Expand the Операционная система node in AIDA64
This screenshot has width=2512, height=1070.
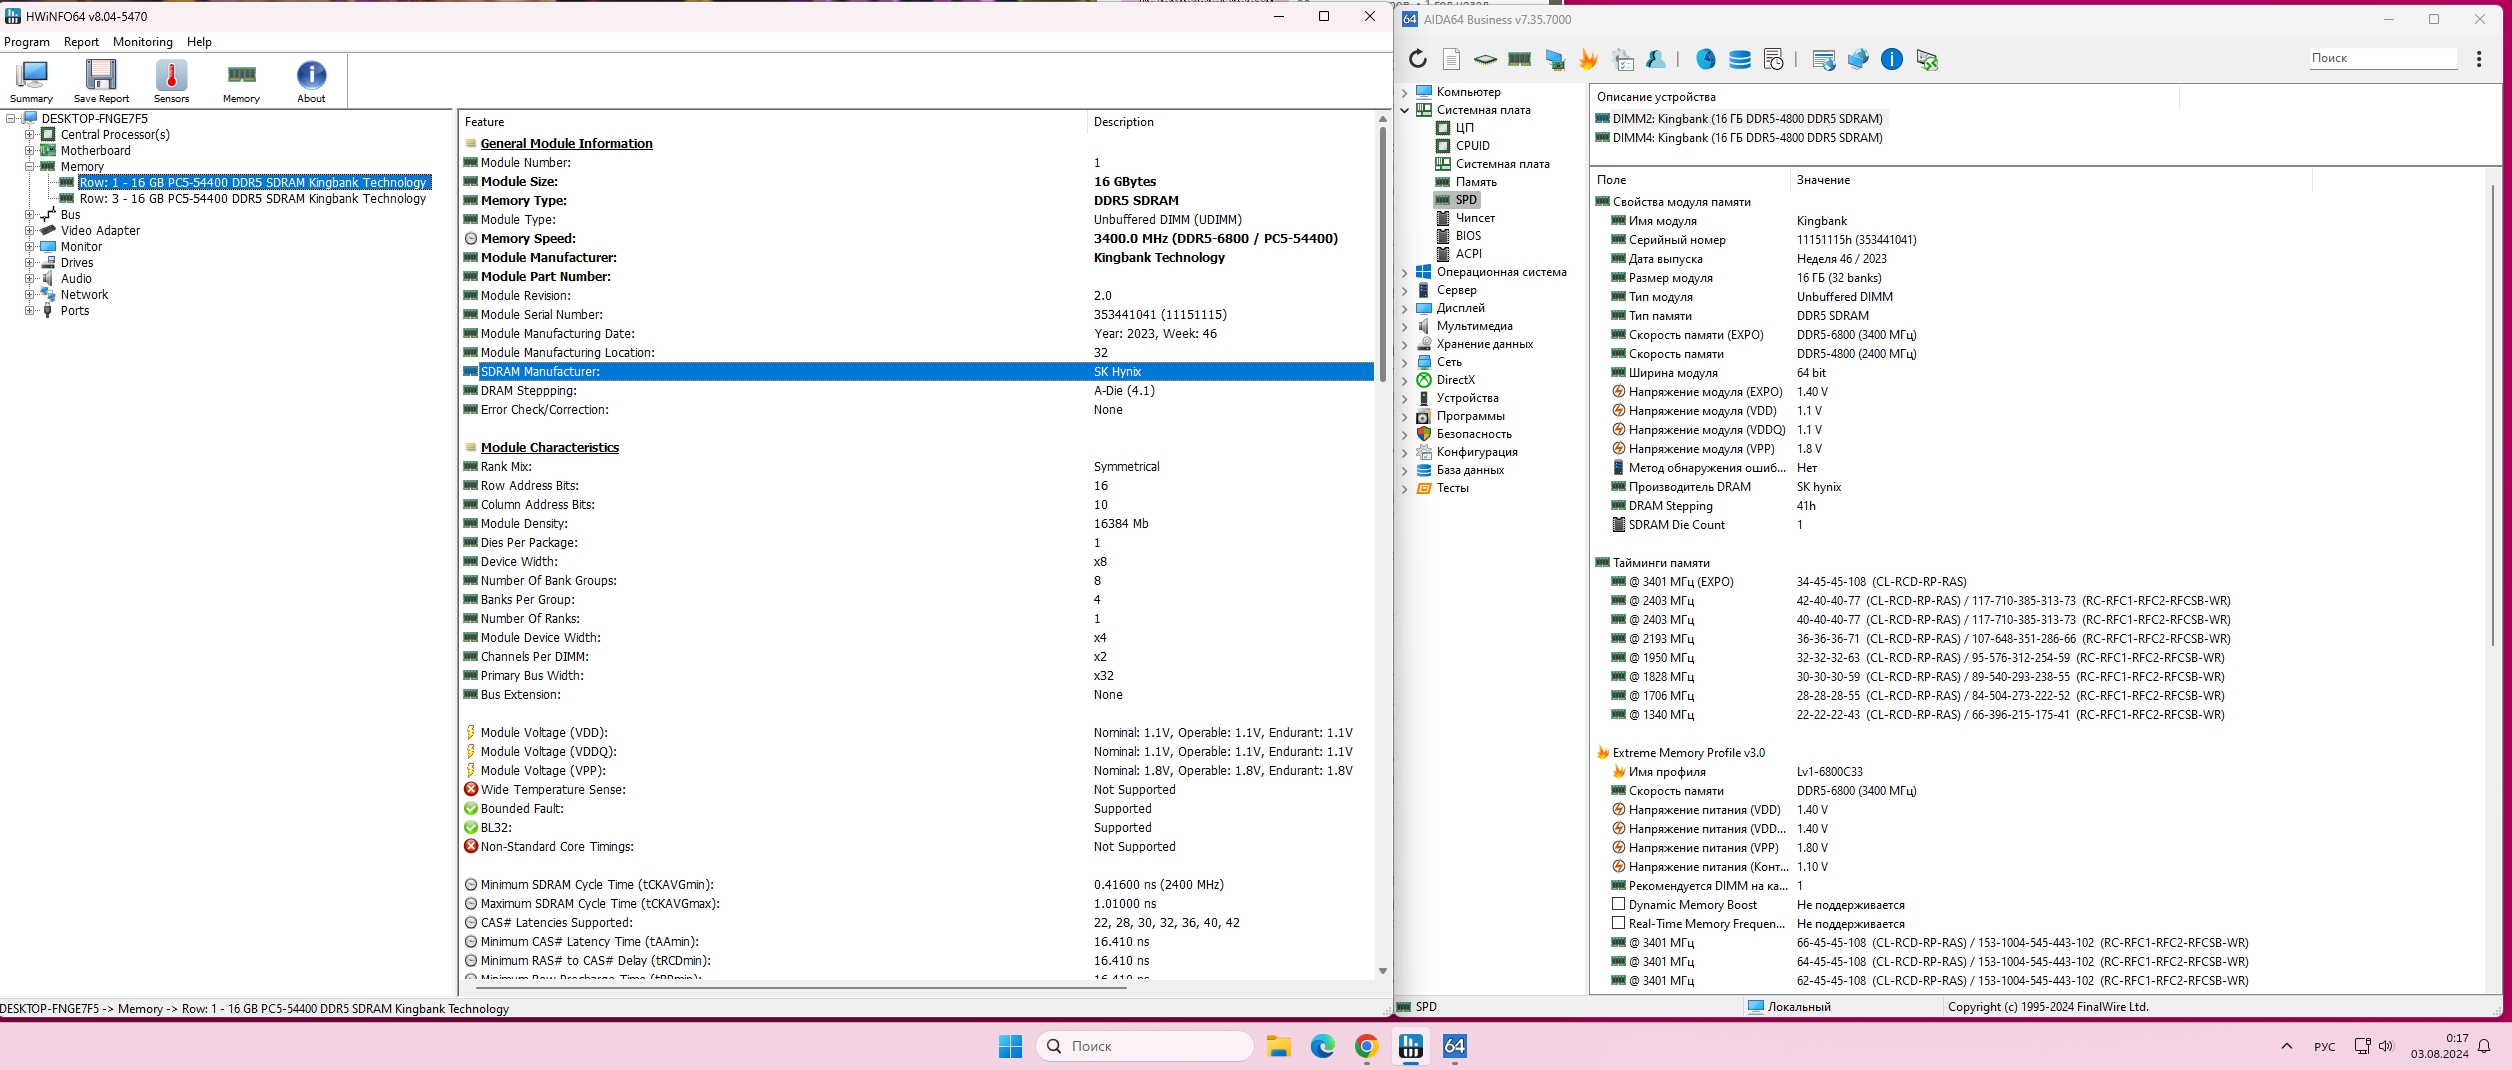coord(1405,272)
